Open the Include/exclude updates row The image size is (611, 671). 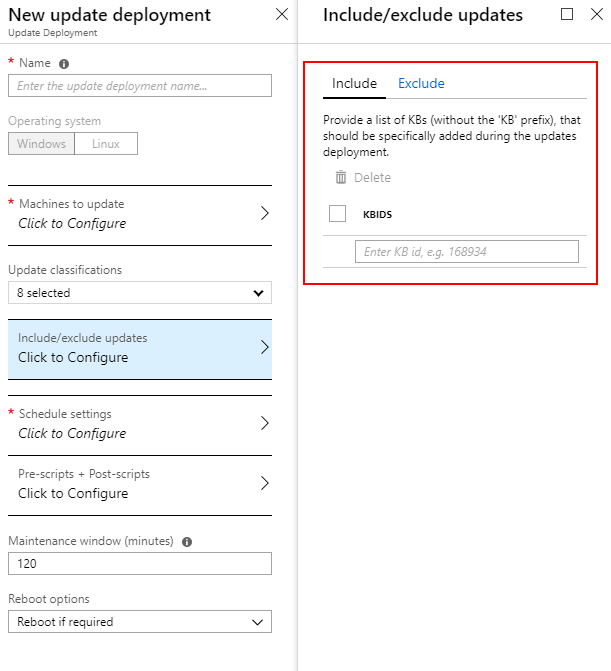(140, 349)
